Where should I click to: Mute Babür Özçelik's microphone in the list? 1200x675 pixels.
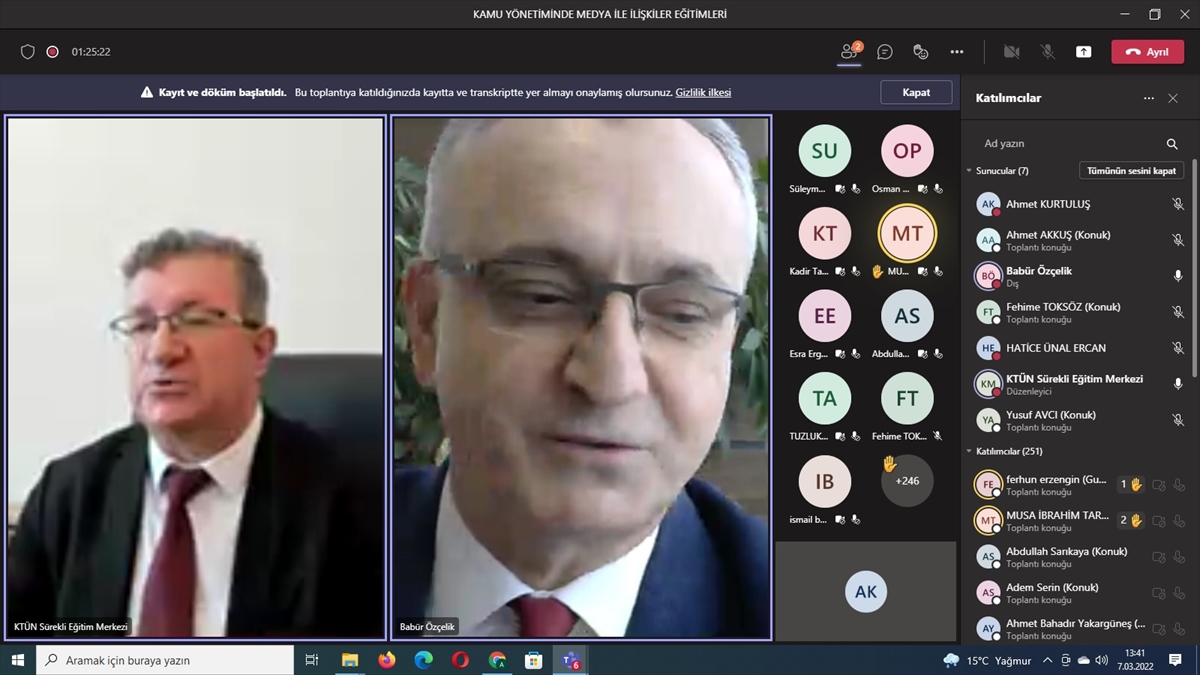tap(1178, 276)
